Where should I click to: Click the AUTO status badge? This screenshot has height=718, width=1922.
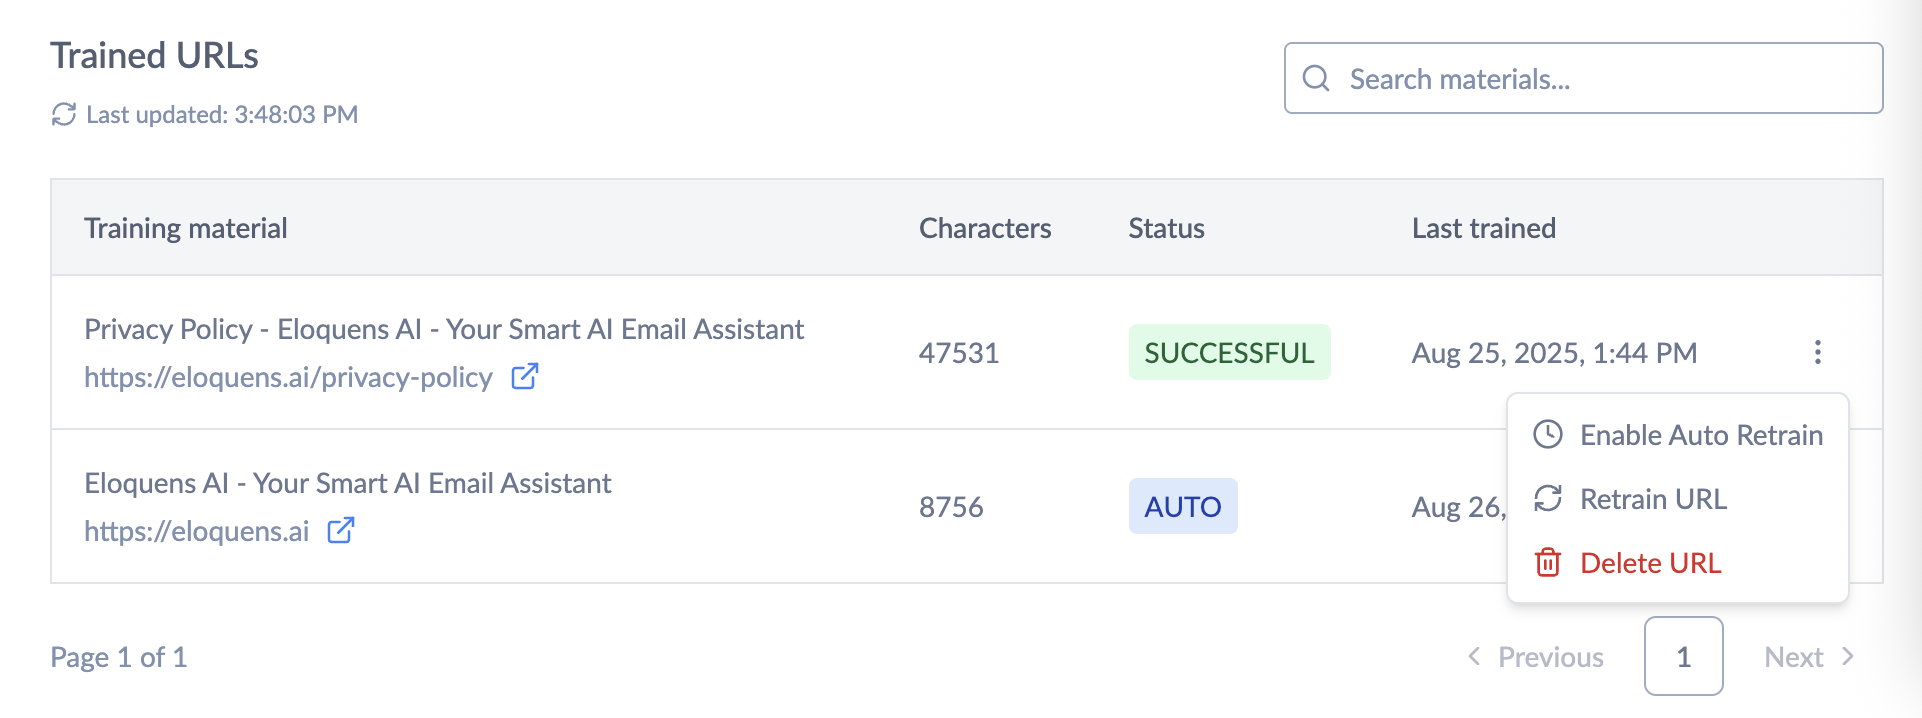click(x=1183, y=506)
